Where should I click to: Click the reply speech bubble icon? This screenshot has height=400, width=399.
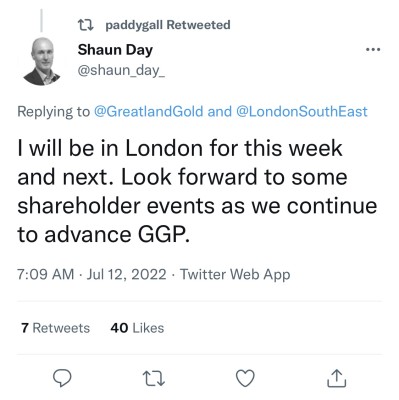point(62,378)
